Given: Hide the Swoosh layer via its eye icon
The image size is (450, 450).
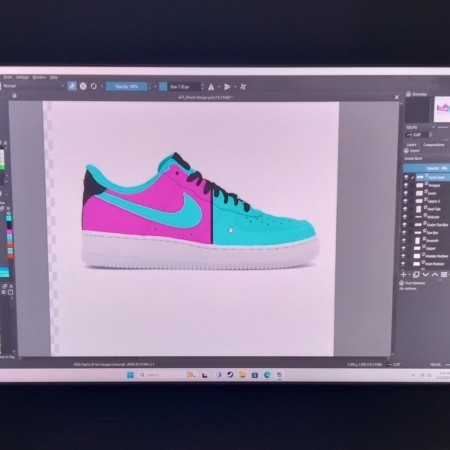Looking at the screenshot, I should coord(405,241).
